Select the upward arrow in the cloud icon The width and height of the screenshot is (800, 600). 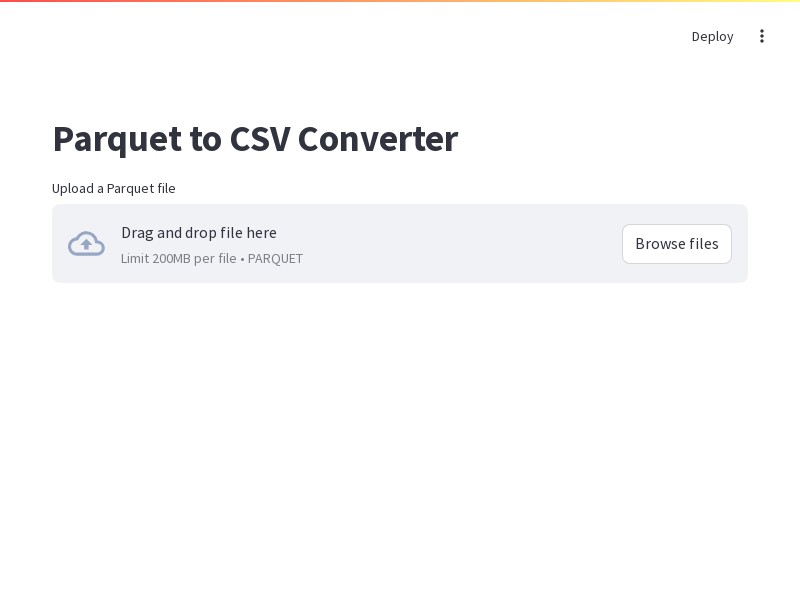[86, 245]
